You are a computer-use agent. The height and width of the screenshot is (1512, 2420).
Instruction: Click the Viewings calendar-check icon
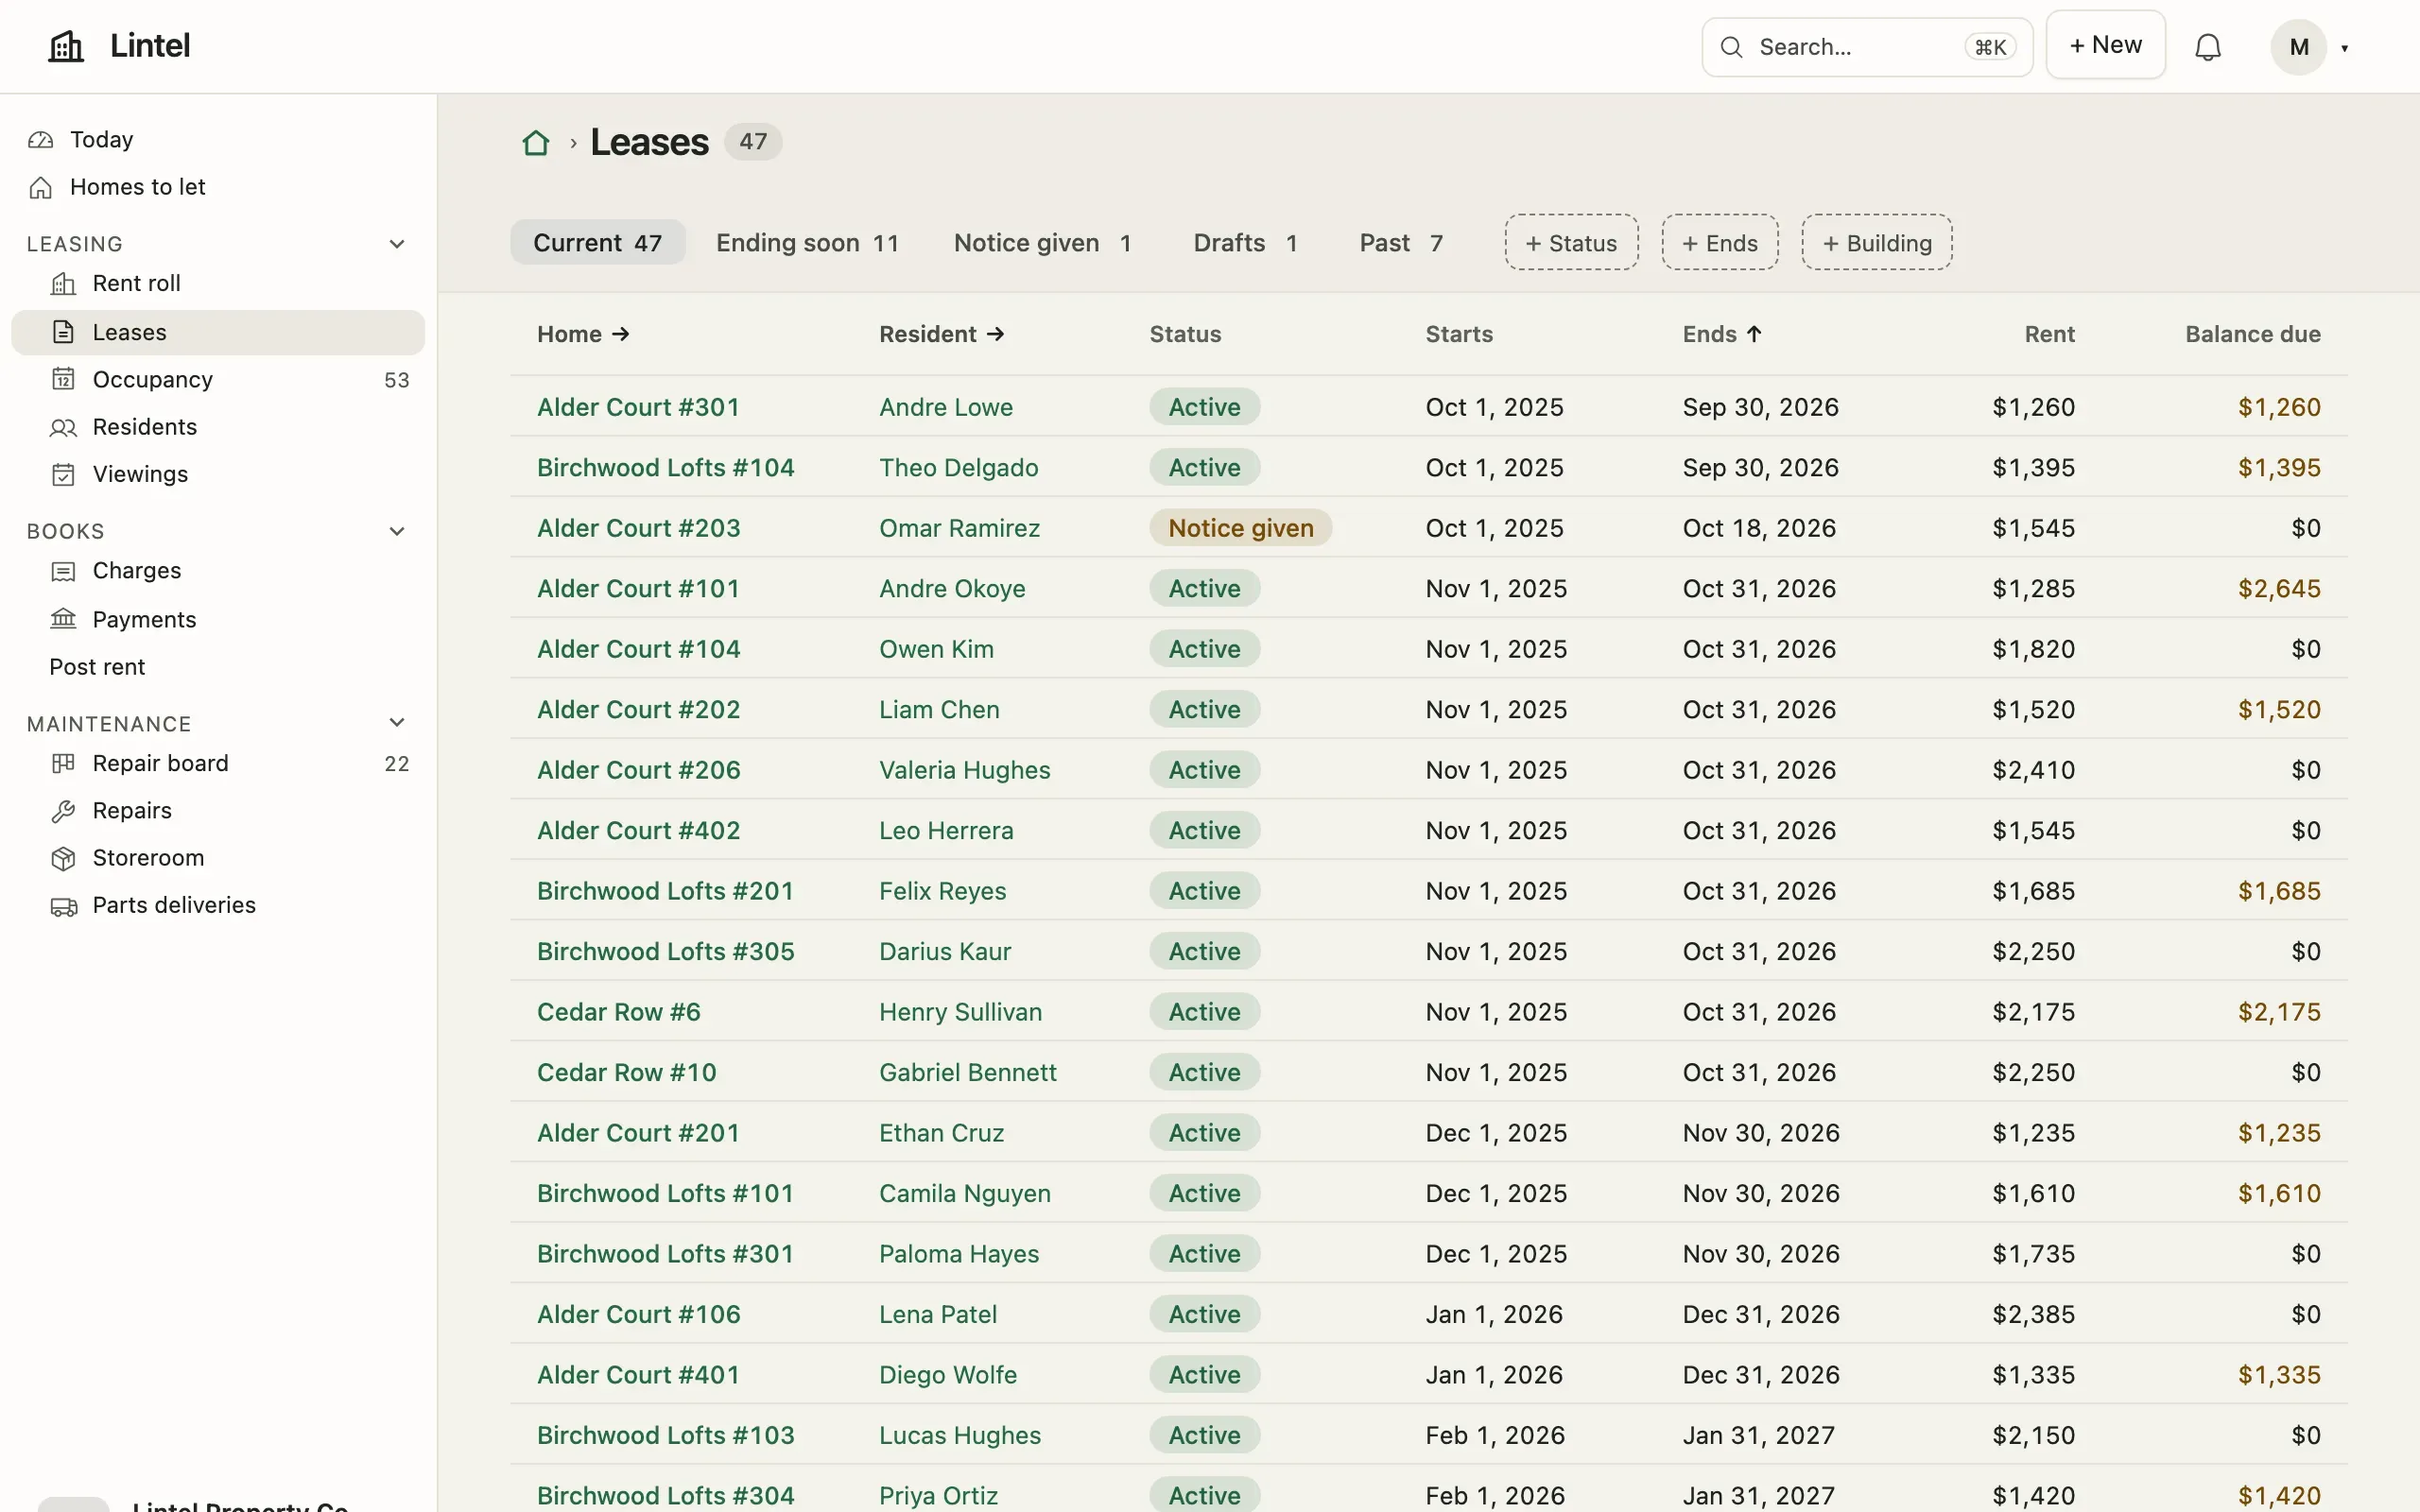click(x=63, y=475)
